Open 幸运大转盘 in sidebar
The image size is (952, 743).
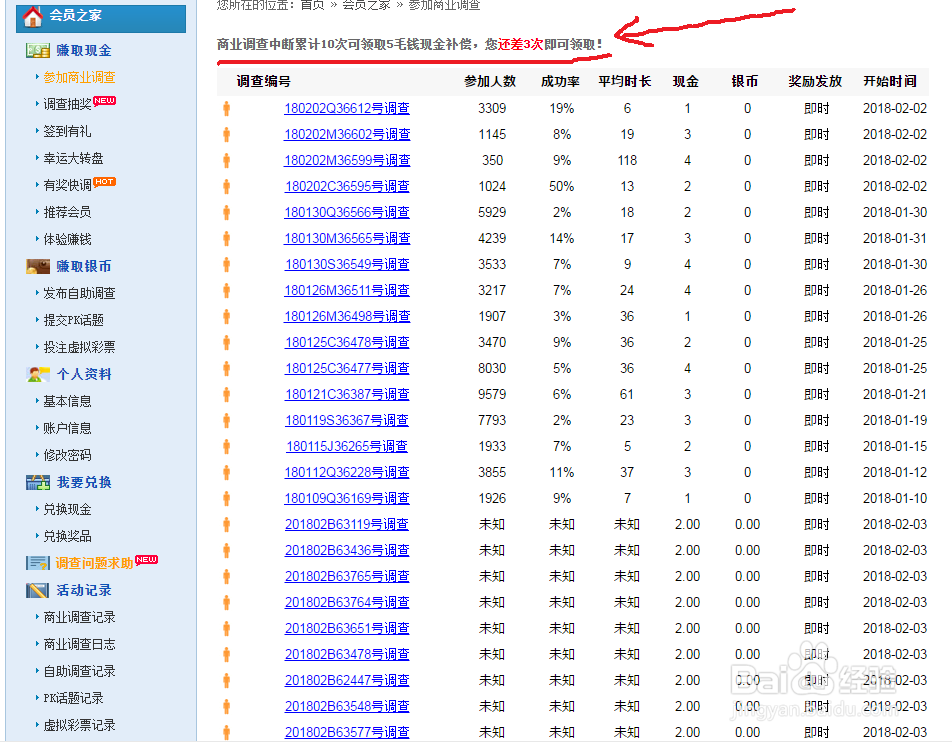click(x=73, y=158)
